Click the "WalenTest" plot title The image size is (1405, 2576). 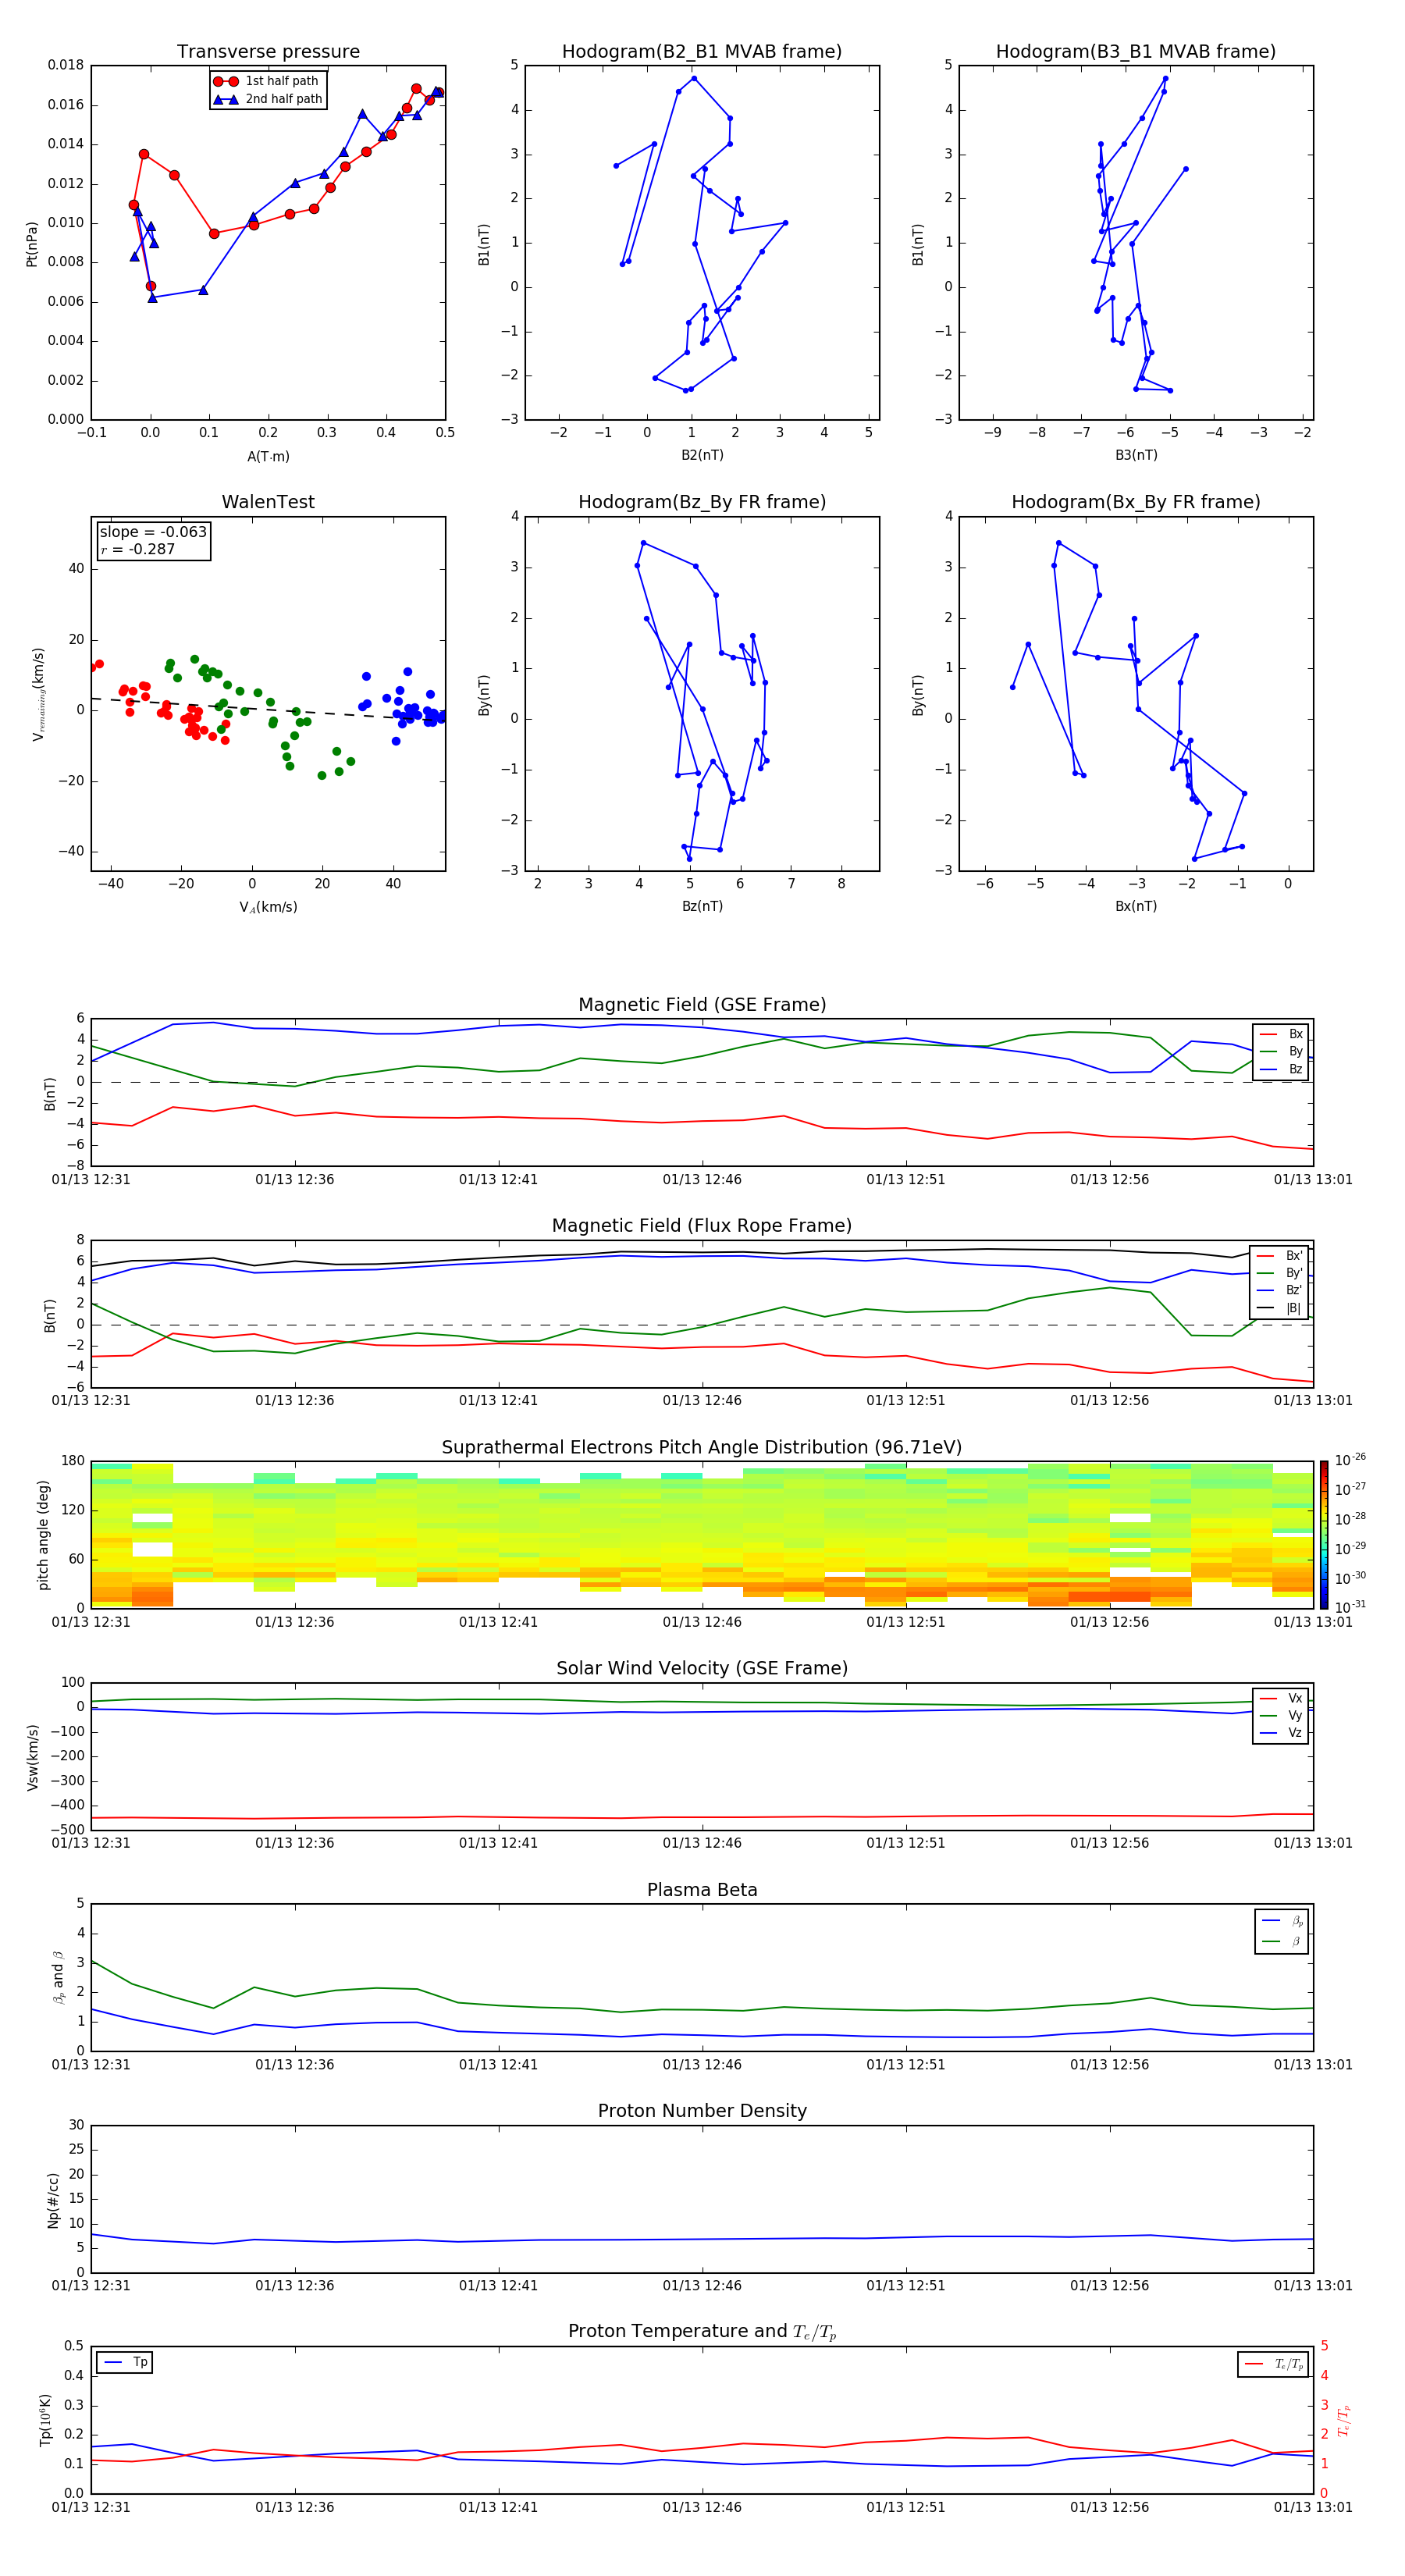coord(268,502)
